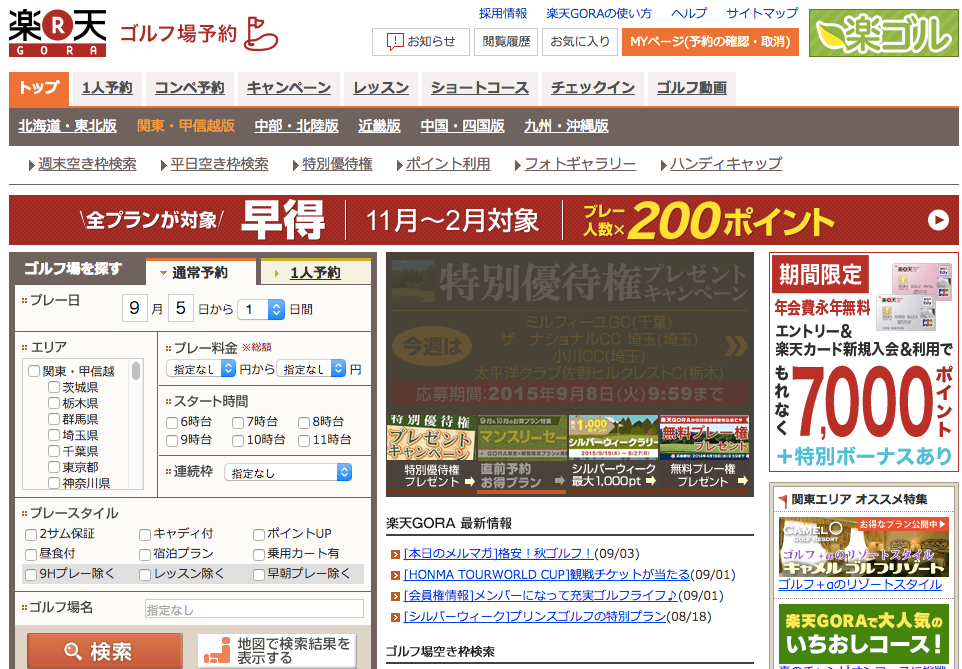Open 特別優待権 link
Screen dimensions: 962x669
tap(337, 164)
